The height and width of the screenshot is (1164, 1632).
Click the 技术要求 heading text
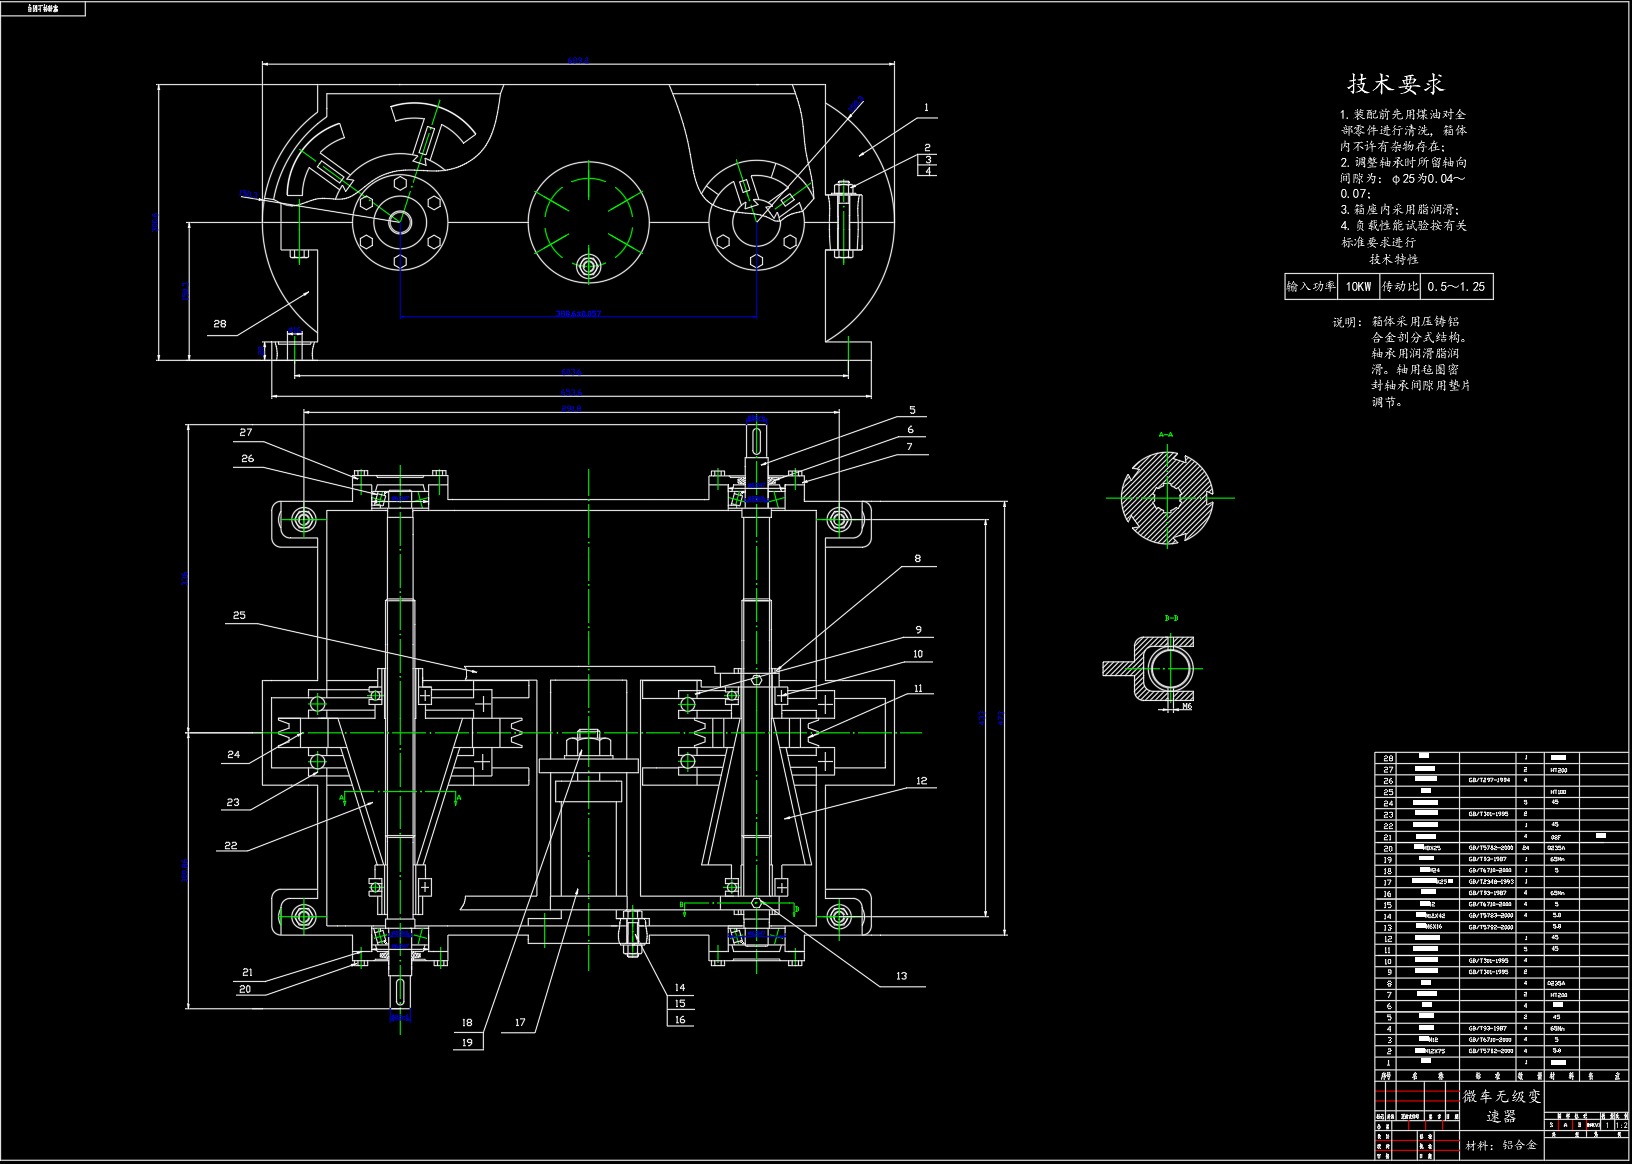coord(1395,84)
